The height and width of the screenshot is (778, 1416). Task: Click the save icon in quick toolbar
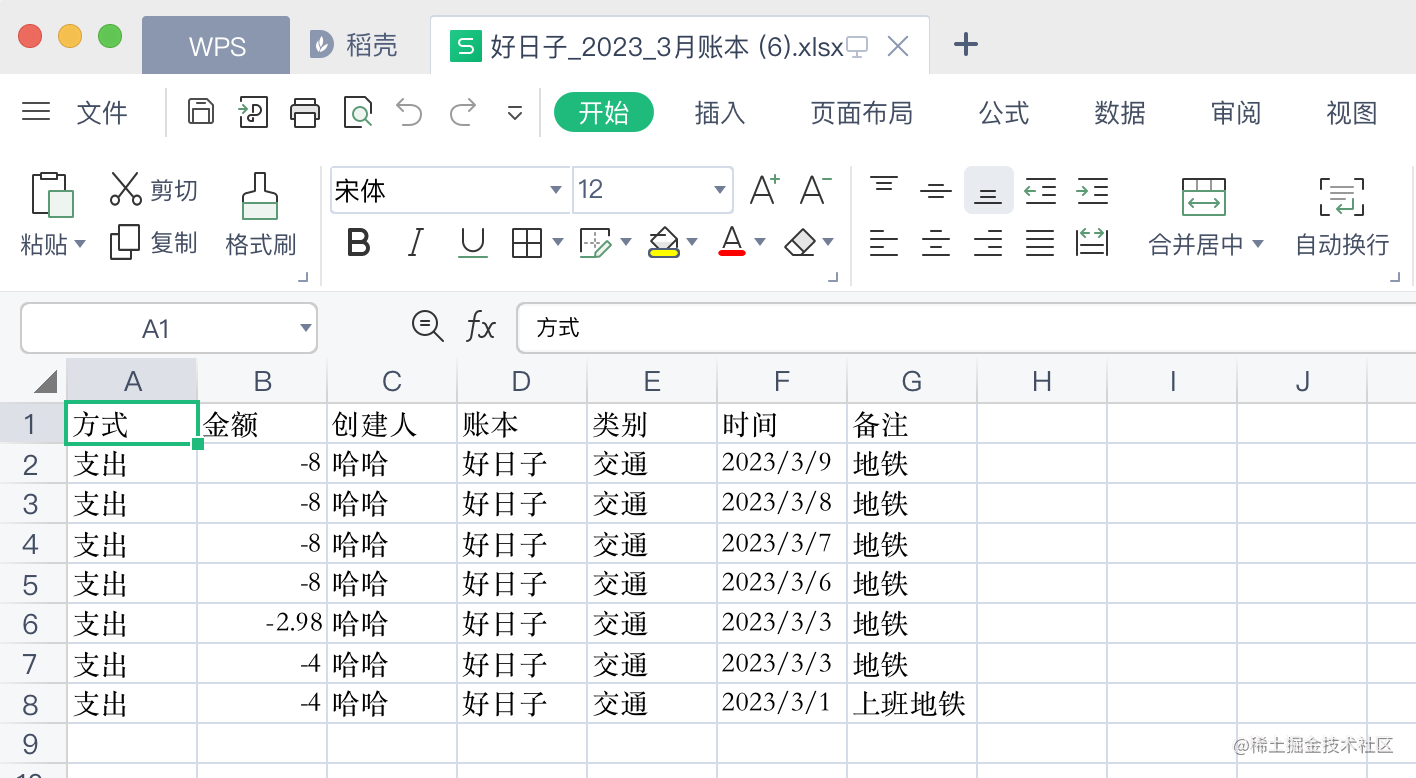point(201,112)
